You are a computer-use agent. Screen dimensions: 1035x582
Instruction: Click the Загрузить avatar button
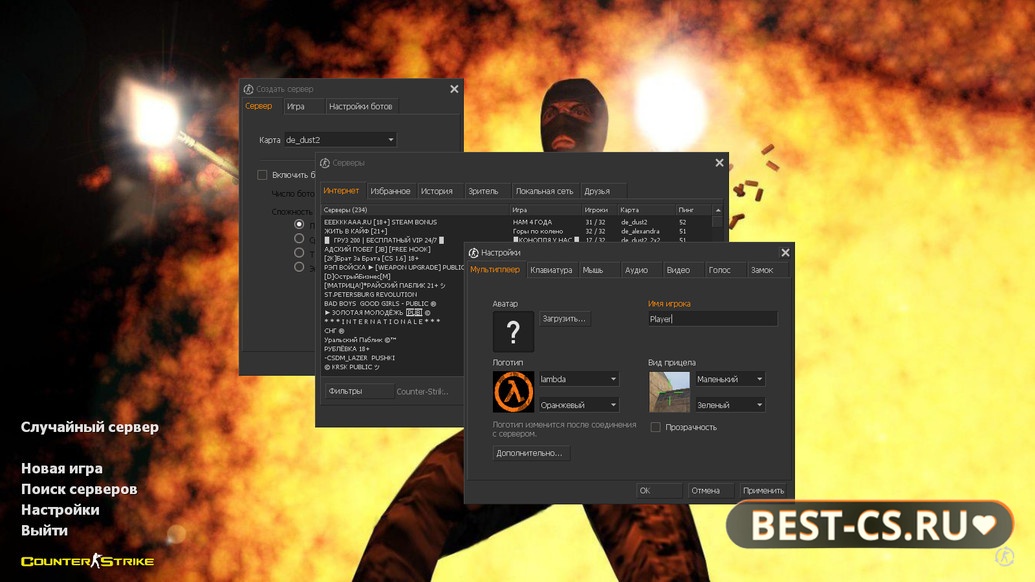point(564,319)
